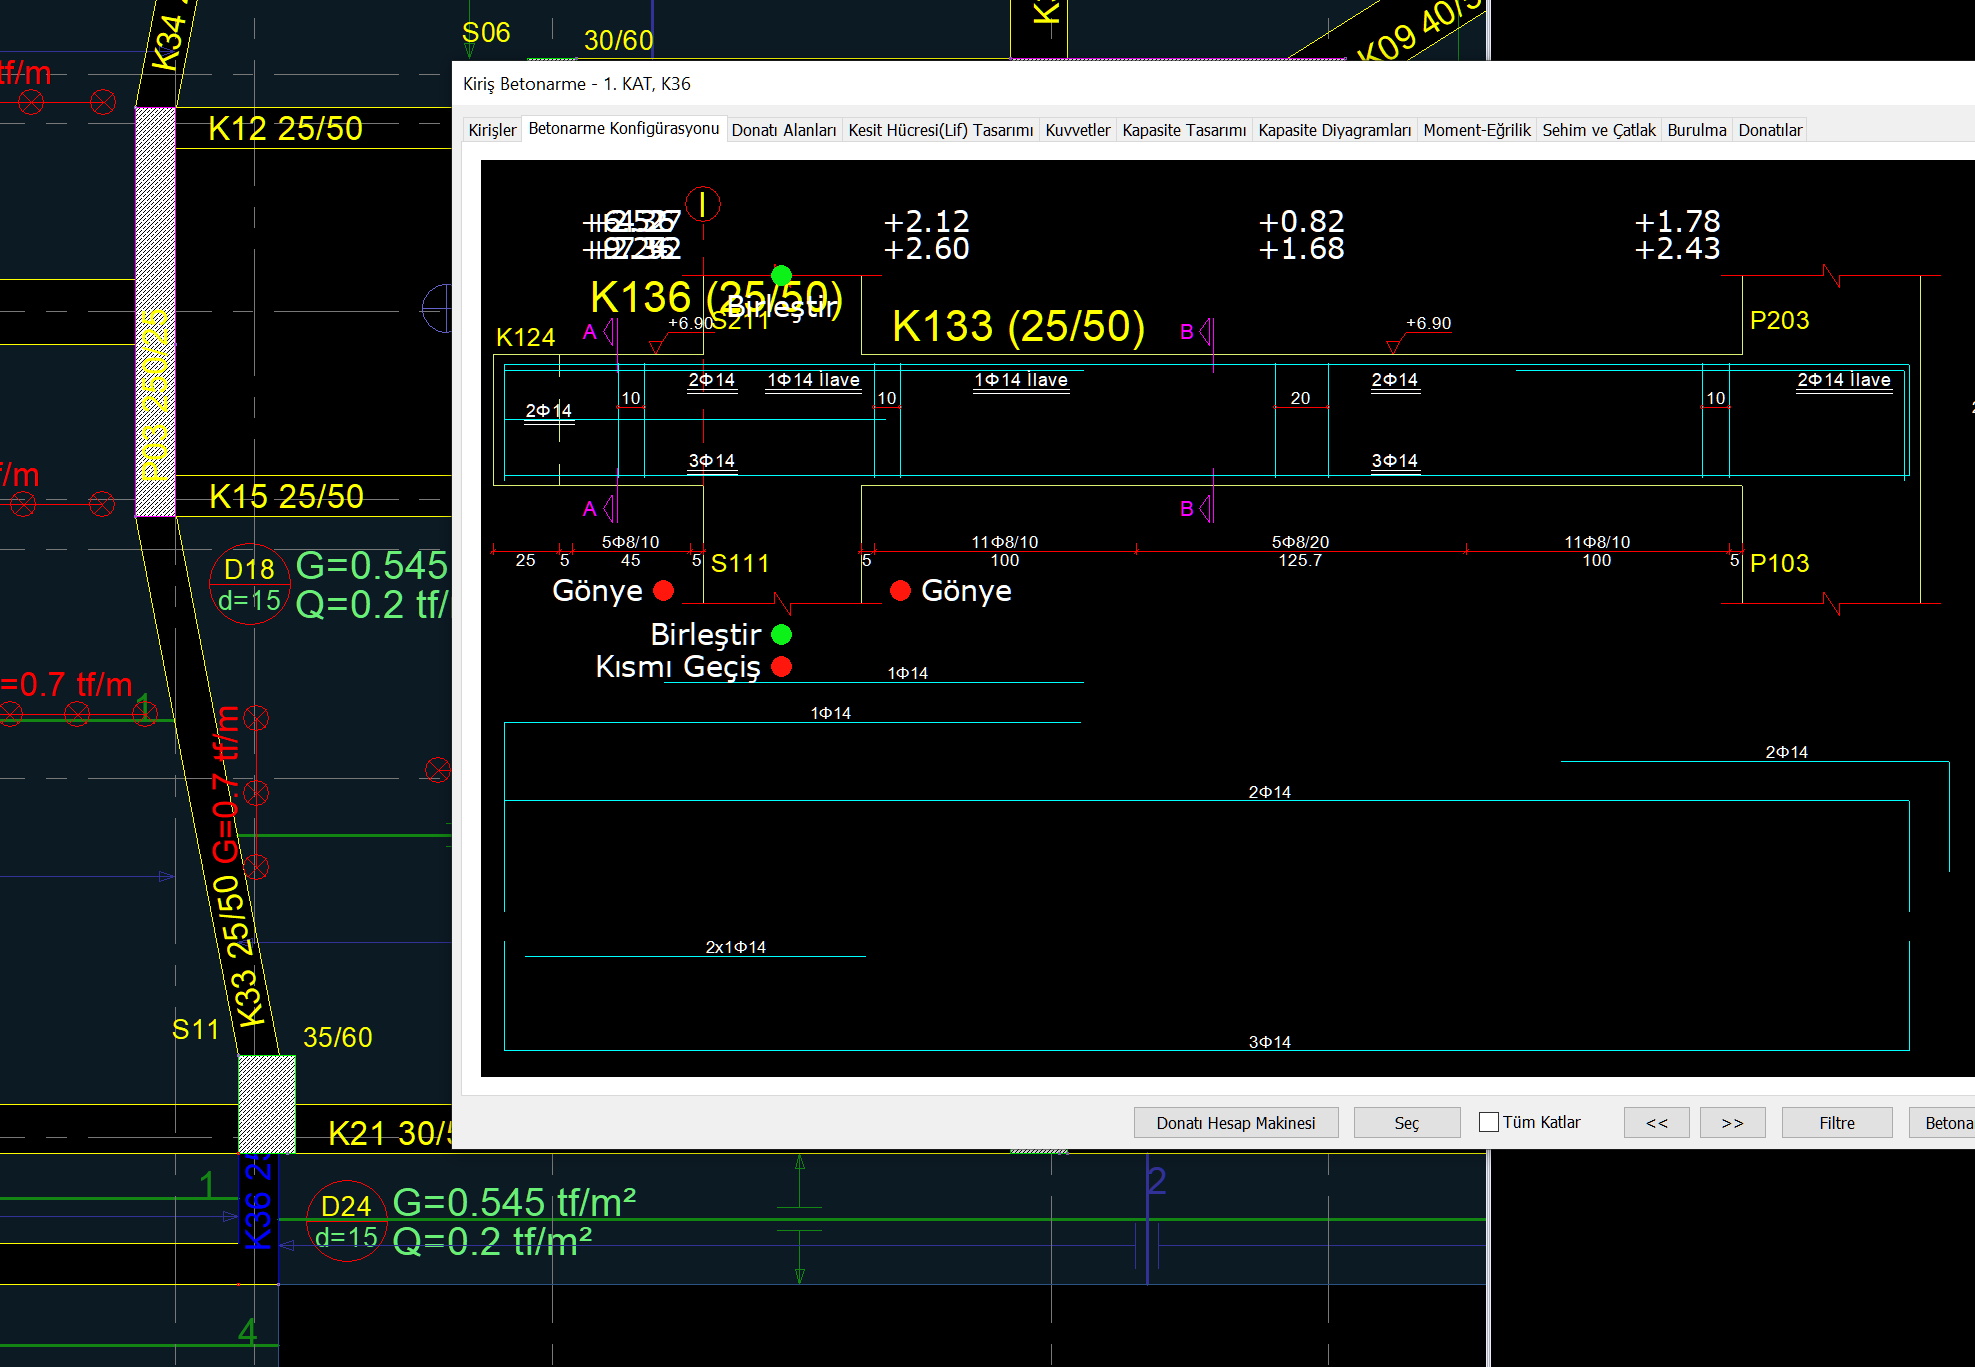Select the S11 column label in plan
This screenshot has height=1367, width=1975.
click(x=195, y=1029)
